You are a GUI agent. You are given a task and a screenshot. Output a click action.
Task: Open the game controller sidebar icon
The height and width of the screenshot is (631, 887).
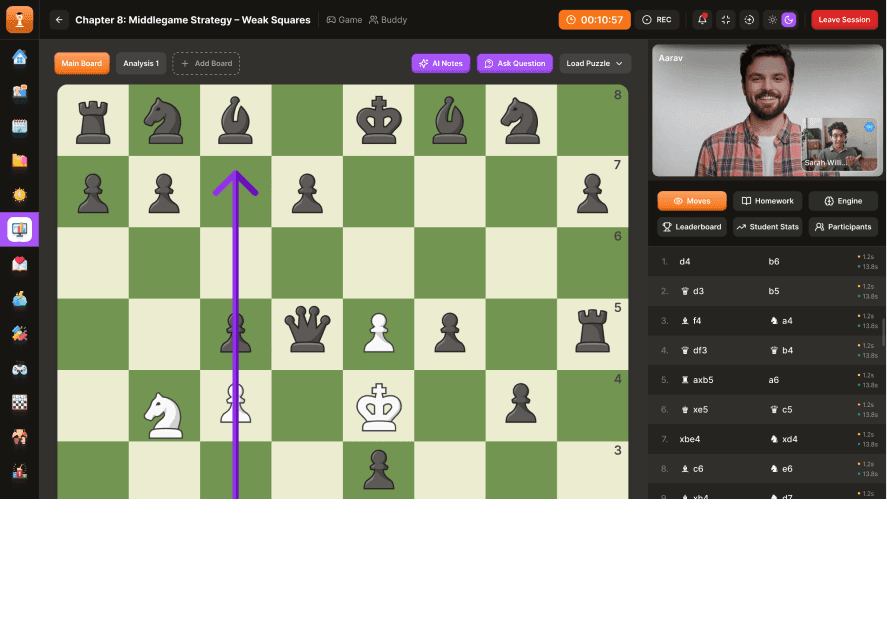[19, 368]
